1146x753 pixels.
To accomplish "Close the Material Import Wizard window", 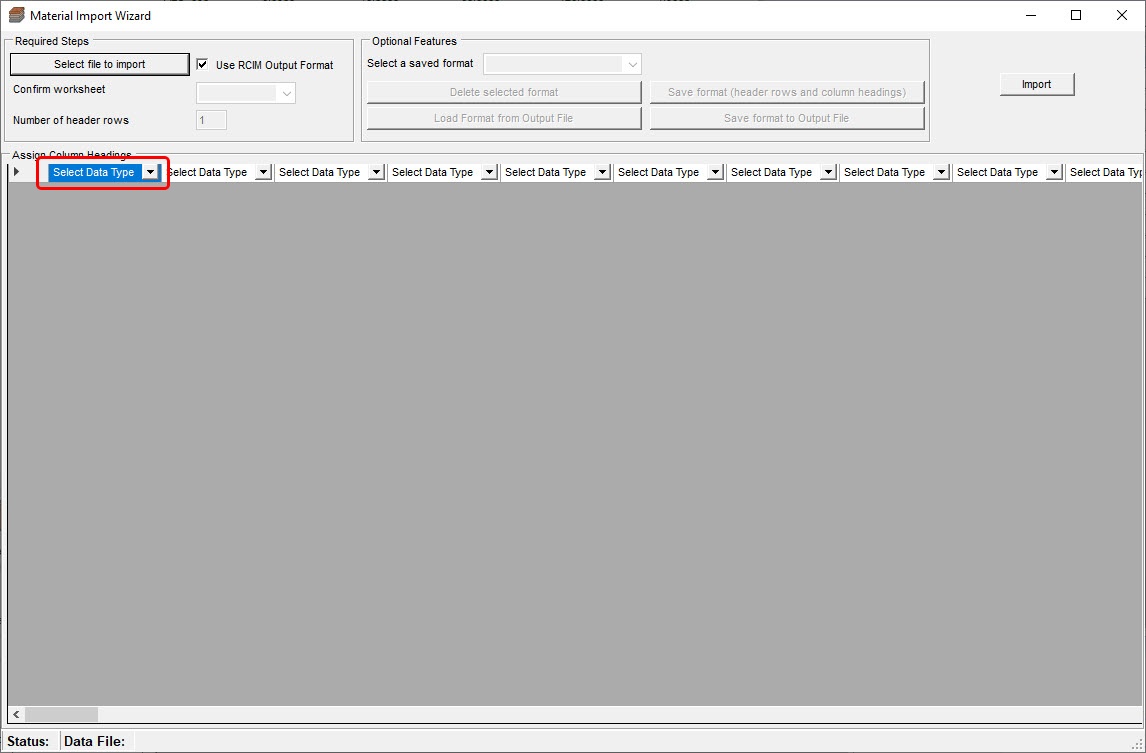I will coord(1121,15).
